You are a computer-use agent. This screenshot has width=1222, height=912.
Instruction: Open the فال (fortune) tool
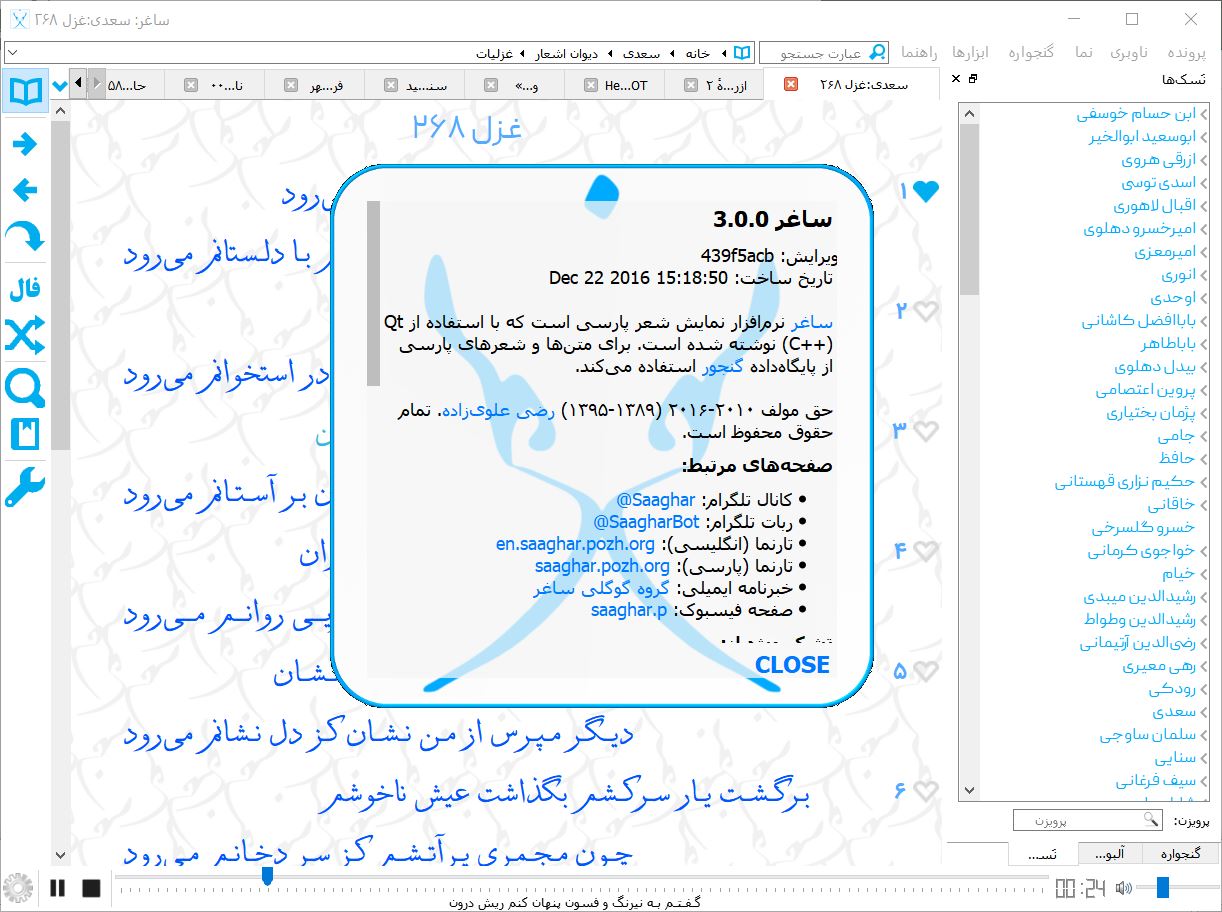25,291
